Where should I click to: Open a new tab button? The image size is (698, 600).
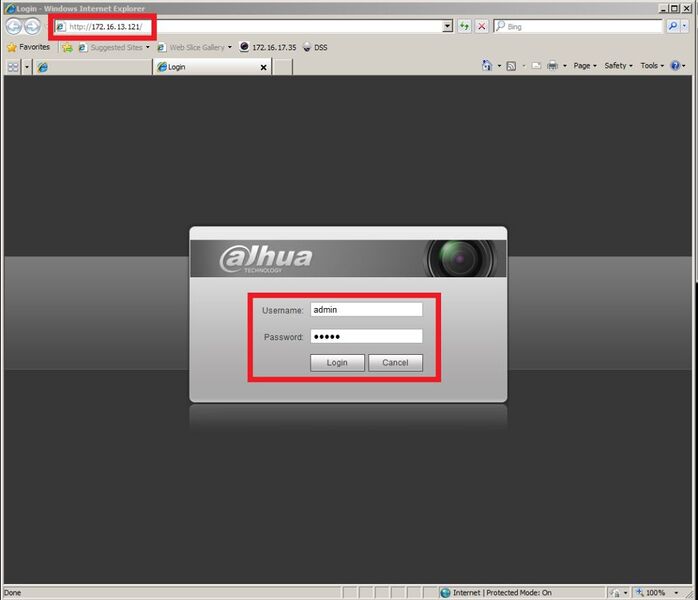coord(282,67)
